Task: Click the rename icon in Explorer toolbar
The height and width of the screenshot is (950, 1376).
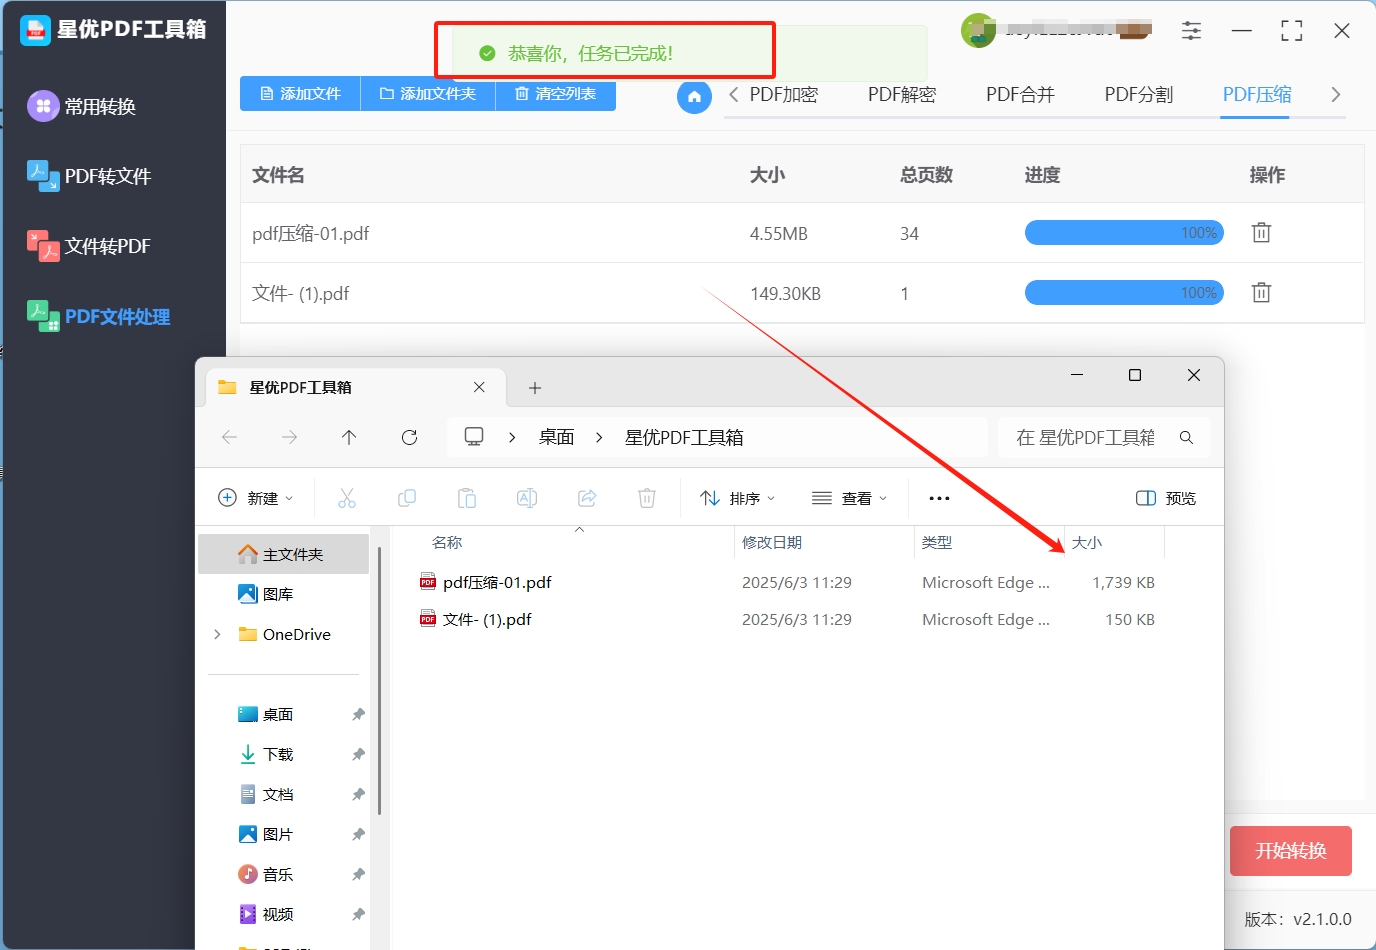Action: pos(527,498)
